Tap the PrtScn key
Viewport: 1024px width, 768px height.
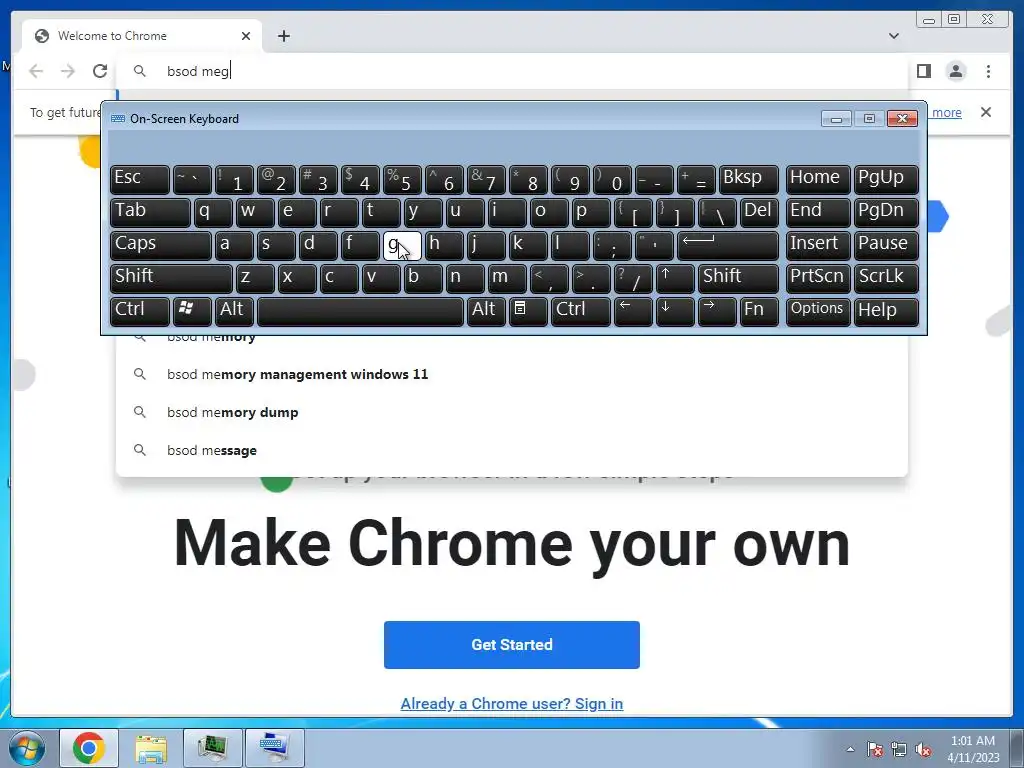pyautogui.click(x=818, y=278)
